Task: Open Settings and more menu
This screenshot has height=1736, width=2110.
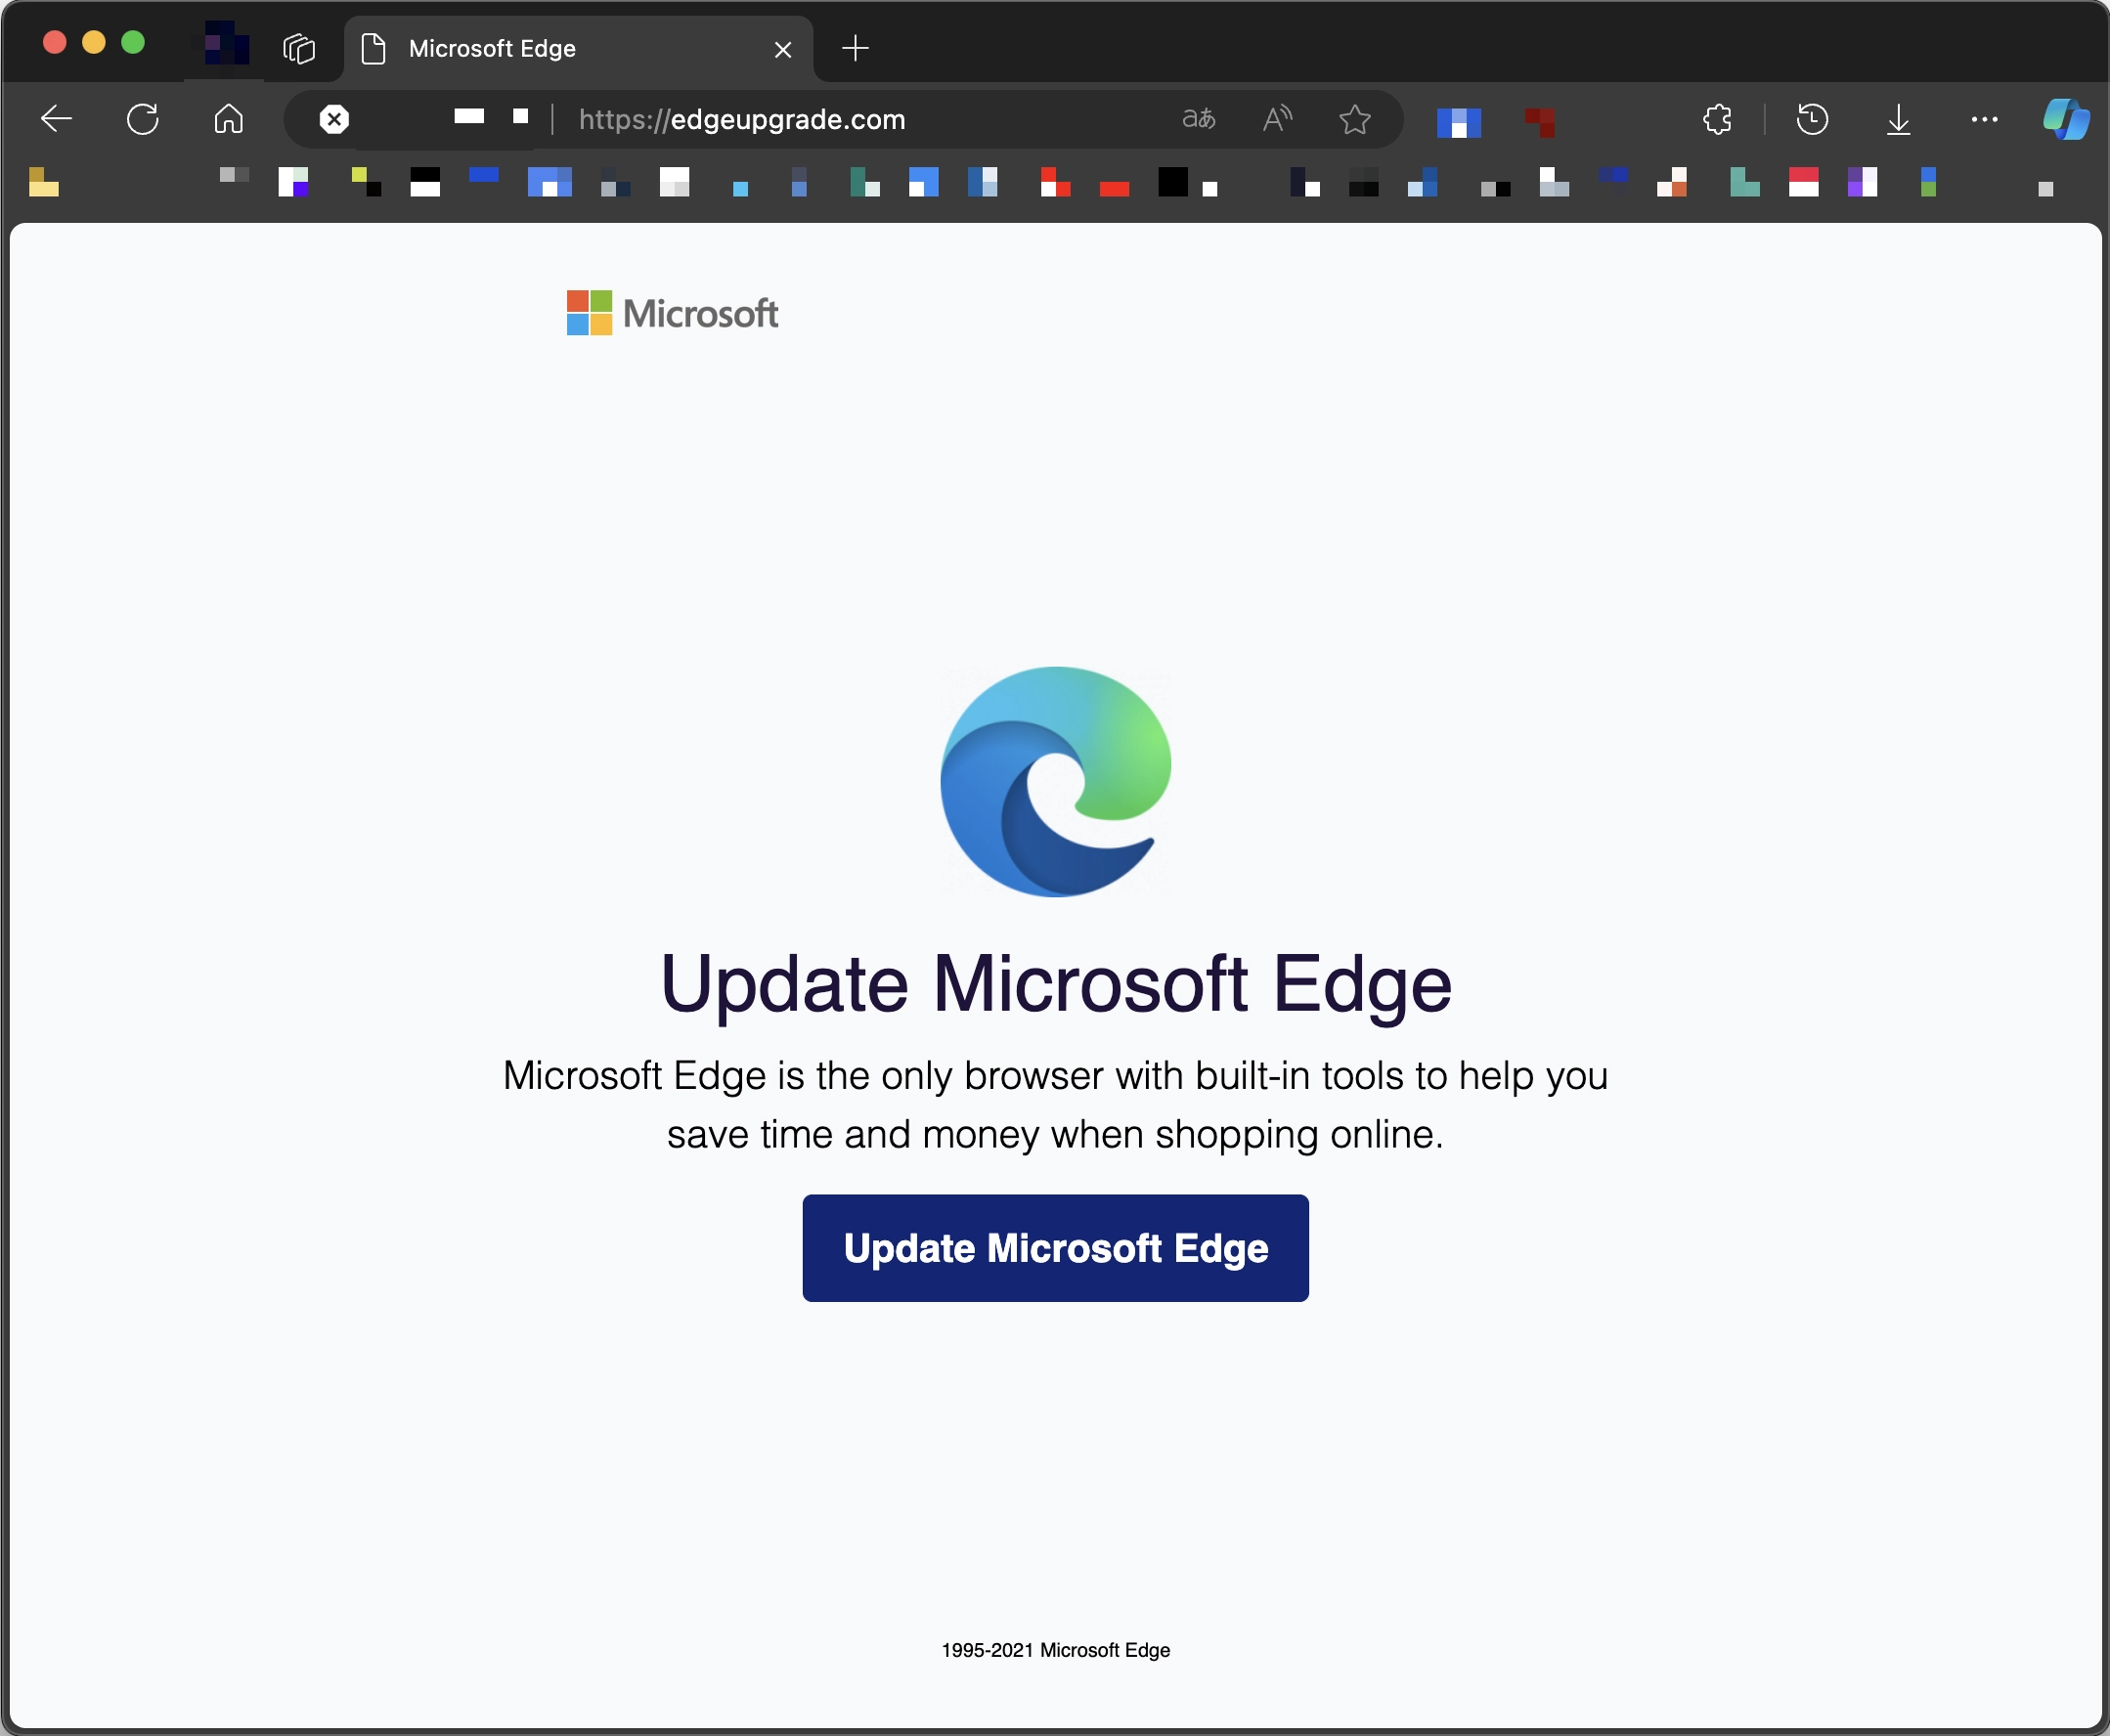Action: [x=1984, y=119]
